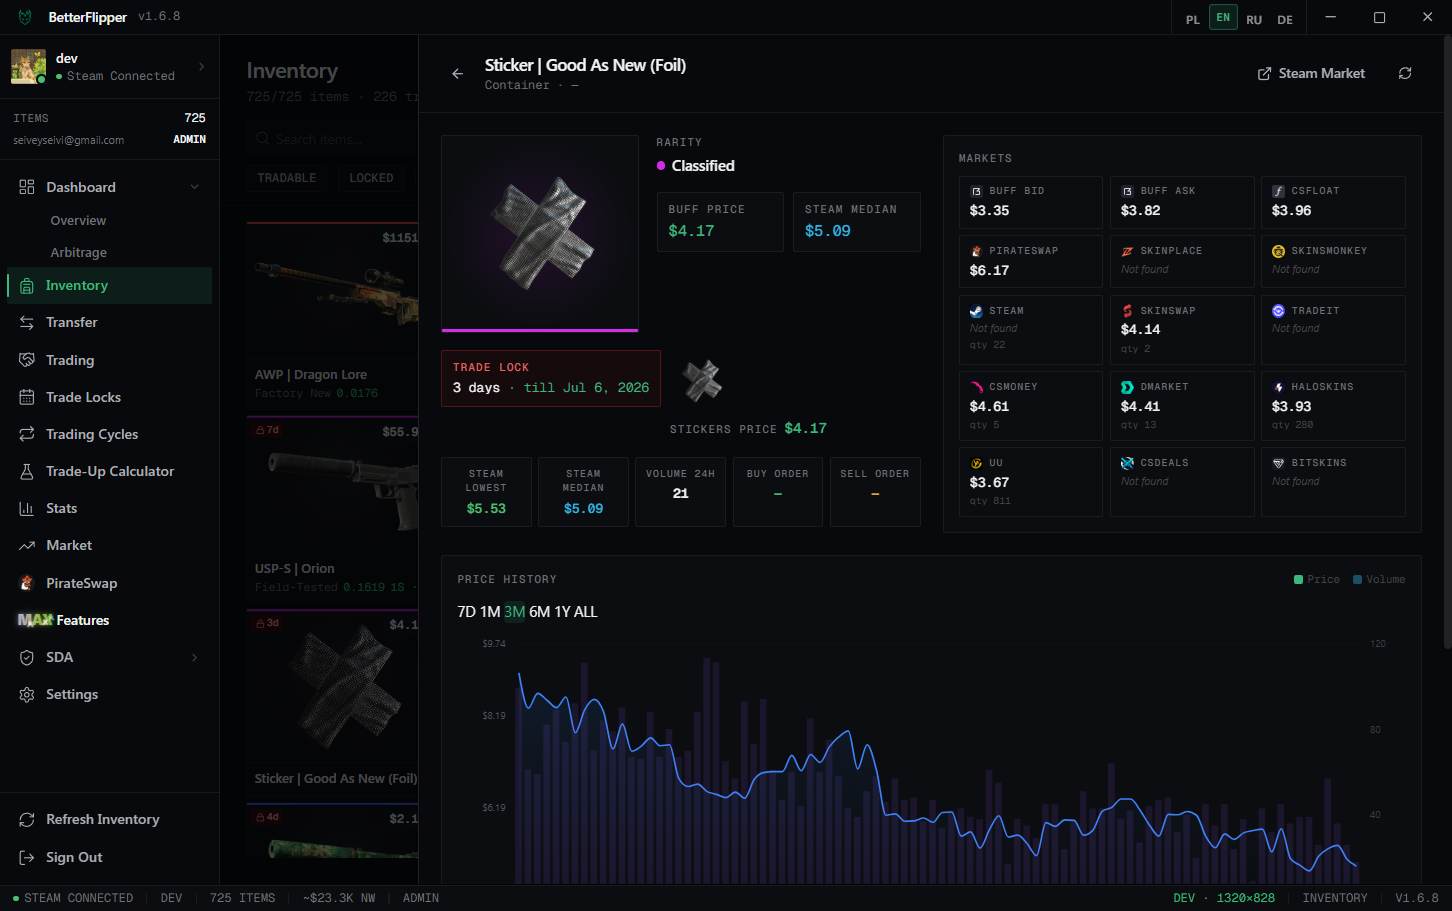Screen dimensions: 1452x911
Task: Switch language to PL
Action: coord(1193,19)
